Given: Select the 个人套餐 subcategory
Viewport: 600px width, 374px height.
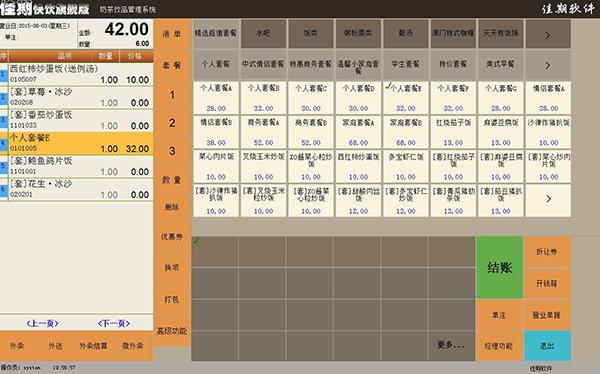Looking at the screenshot, I should (216, 64).
